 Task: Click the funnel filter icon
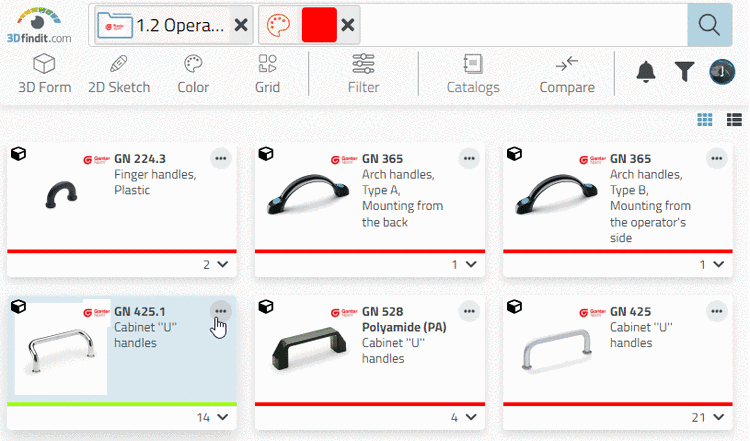point(684,71)
